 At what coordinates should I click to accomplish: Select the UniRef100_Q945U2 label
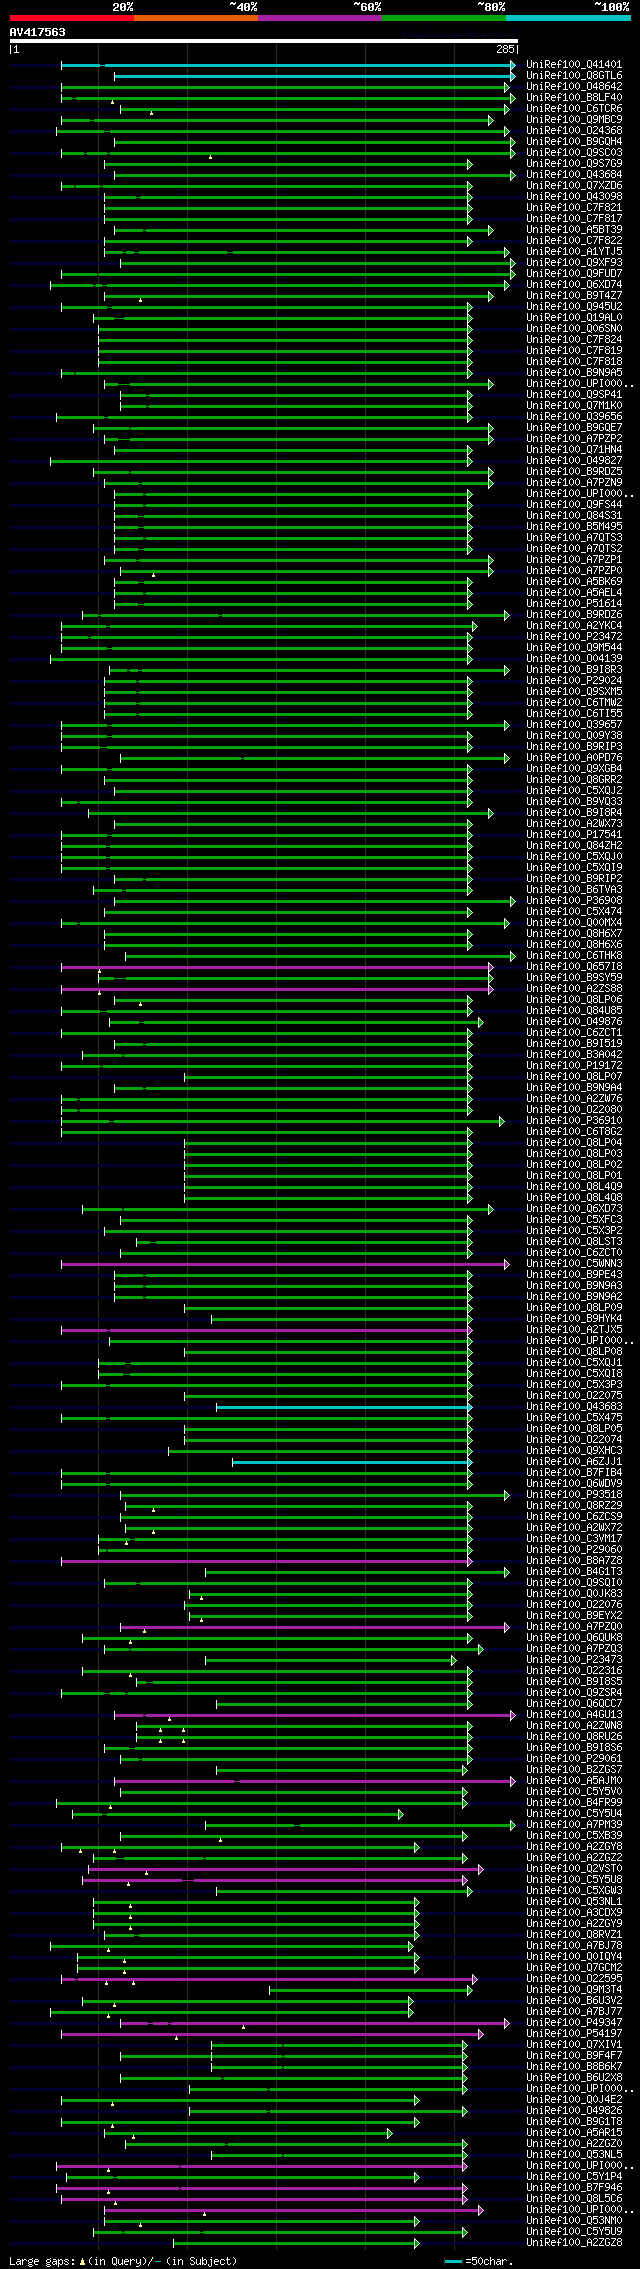coord(574,307)
